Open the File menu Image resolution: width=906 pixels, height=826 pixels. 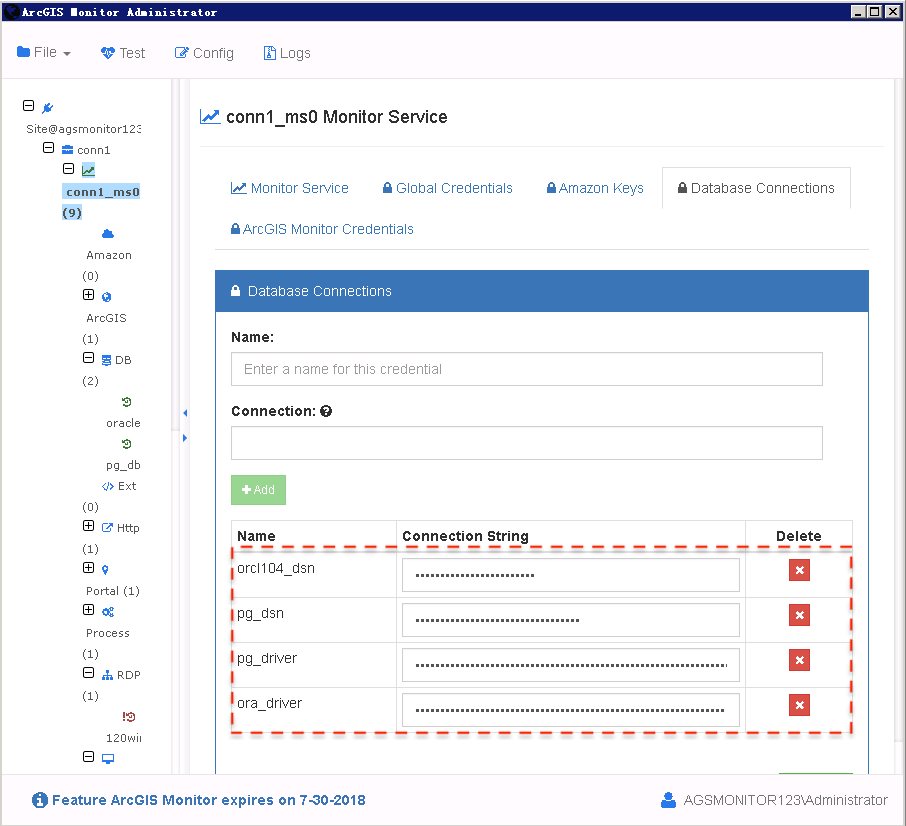pyautogui.click(x=43, y=53)
